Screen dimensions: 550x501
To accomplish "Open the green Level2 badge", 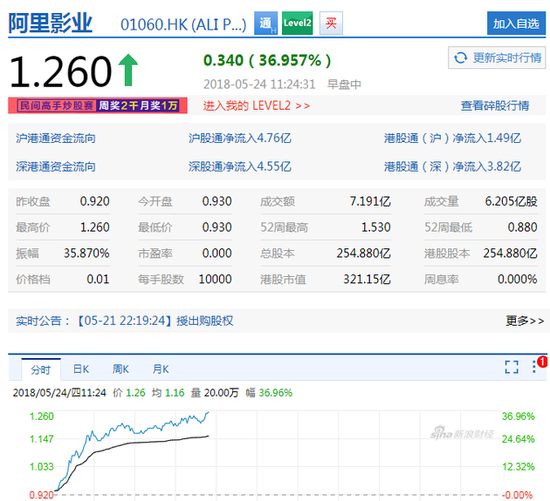I will 297,23.
